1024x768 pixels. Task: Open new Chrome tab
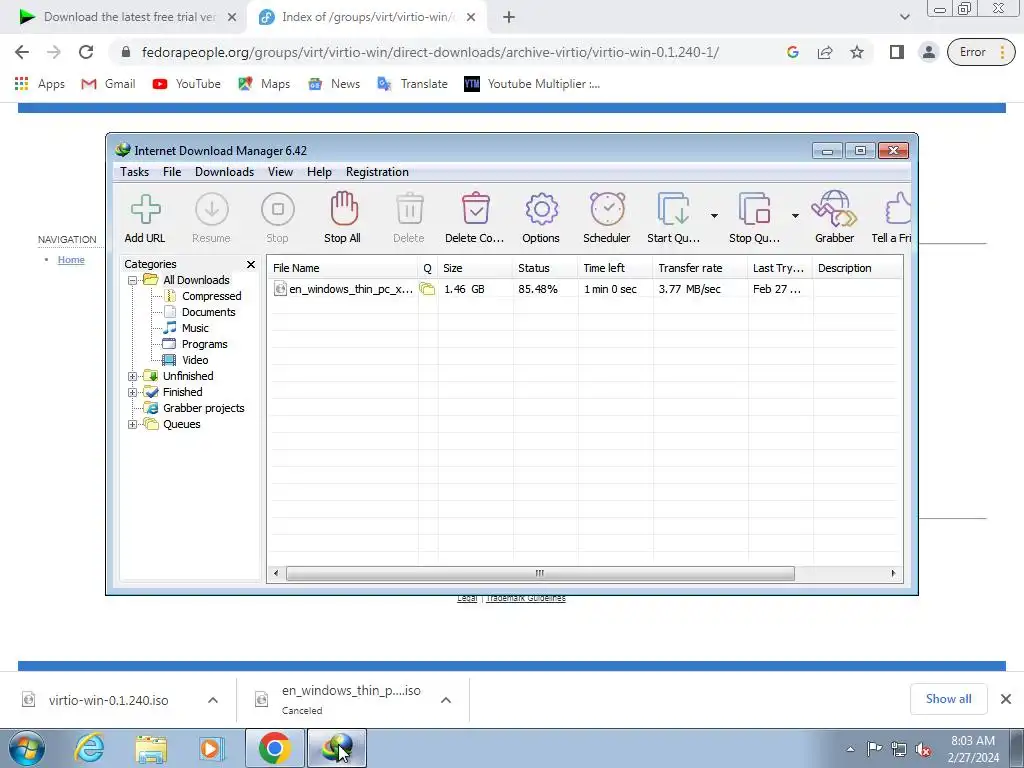click(x=509, y=18)
